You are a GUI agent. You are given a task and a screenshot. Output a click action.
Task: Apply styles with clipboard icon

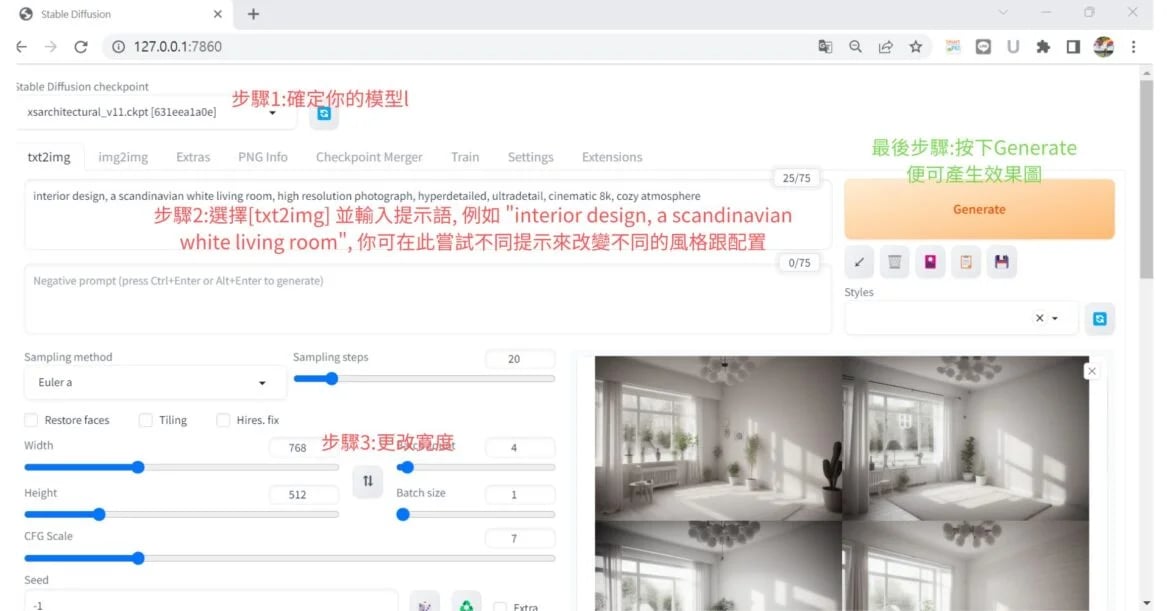[x=966, y=262]
